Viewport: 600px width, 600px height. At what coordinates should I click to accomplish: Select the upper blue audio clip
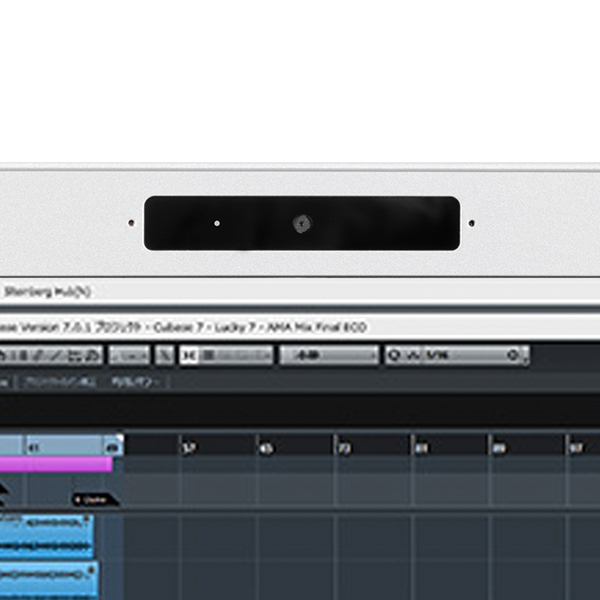pos(47,536)
